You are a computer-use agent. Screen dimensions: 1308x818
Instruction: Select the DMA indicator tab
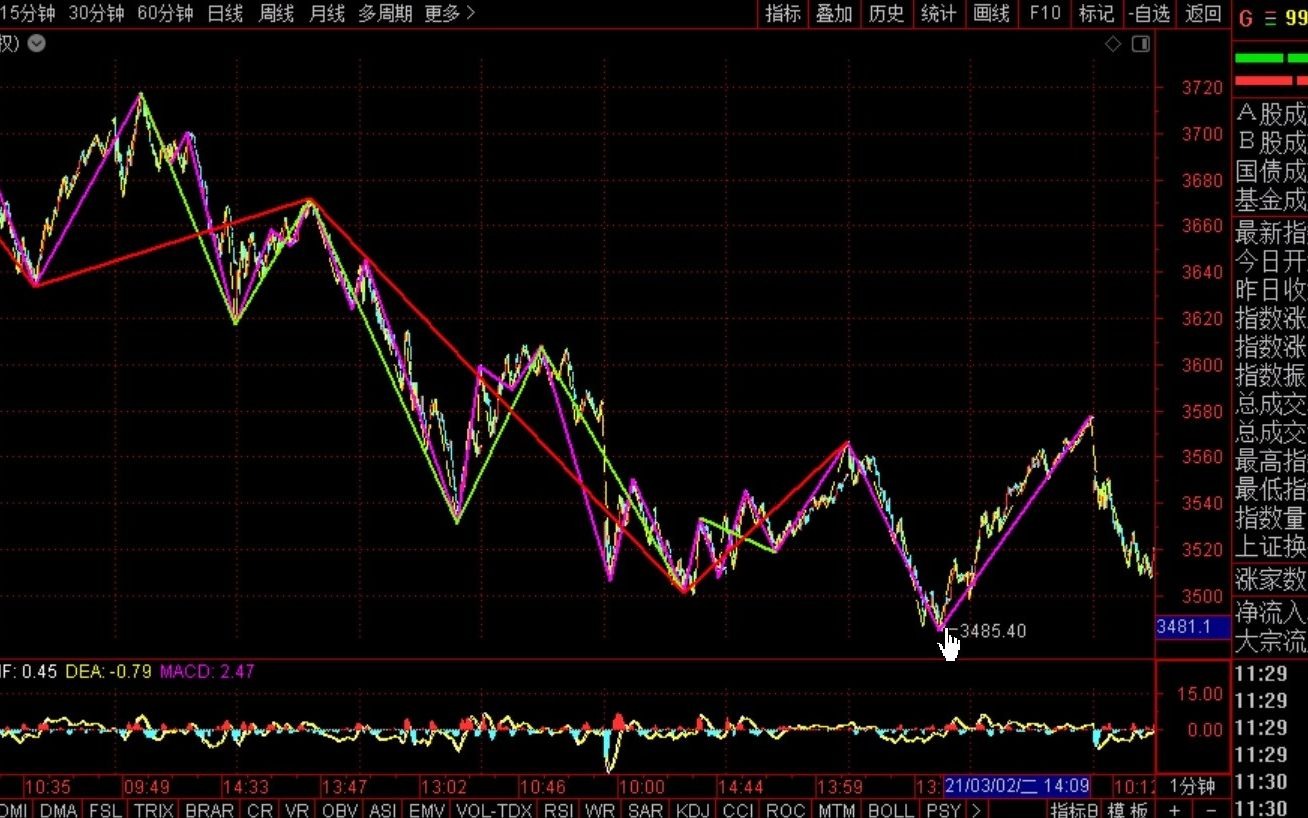pyautogui.click(x=59, y=809)
